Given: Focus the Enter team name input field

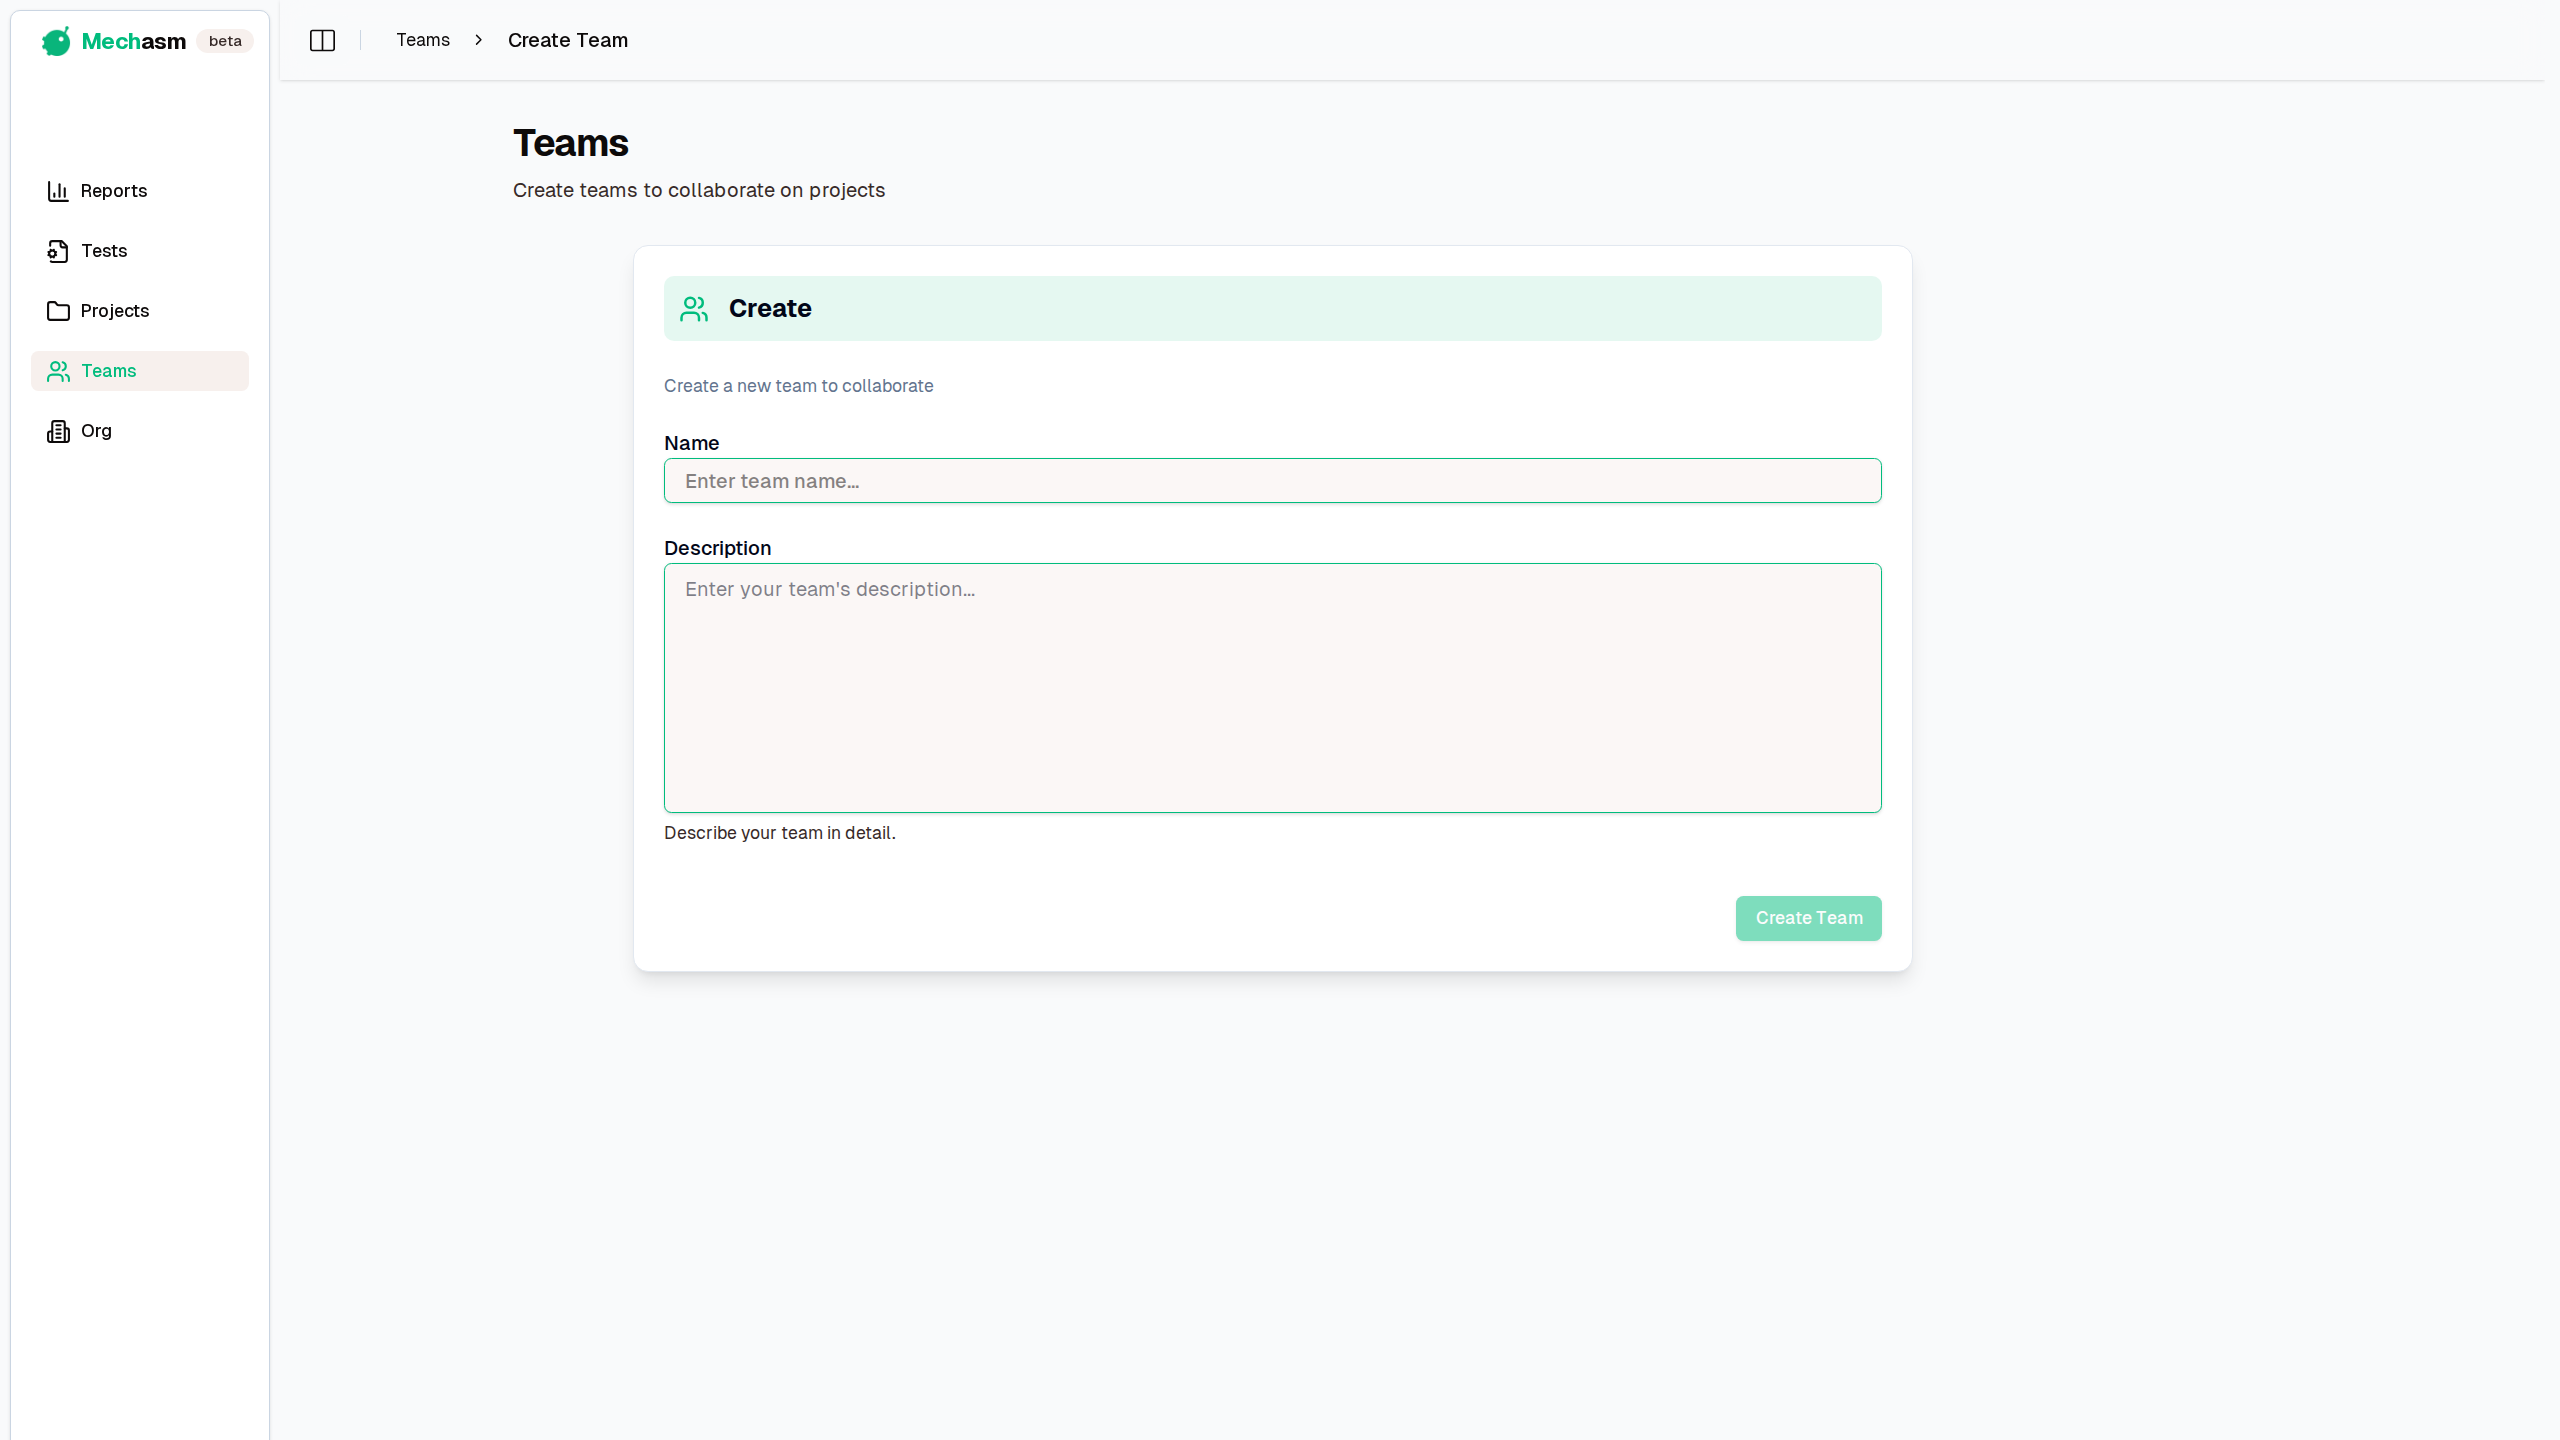Looking at the screenshot, I should 1271,481.
